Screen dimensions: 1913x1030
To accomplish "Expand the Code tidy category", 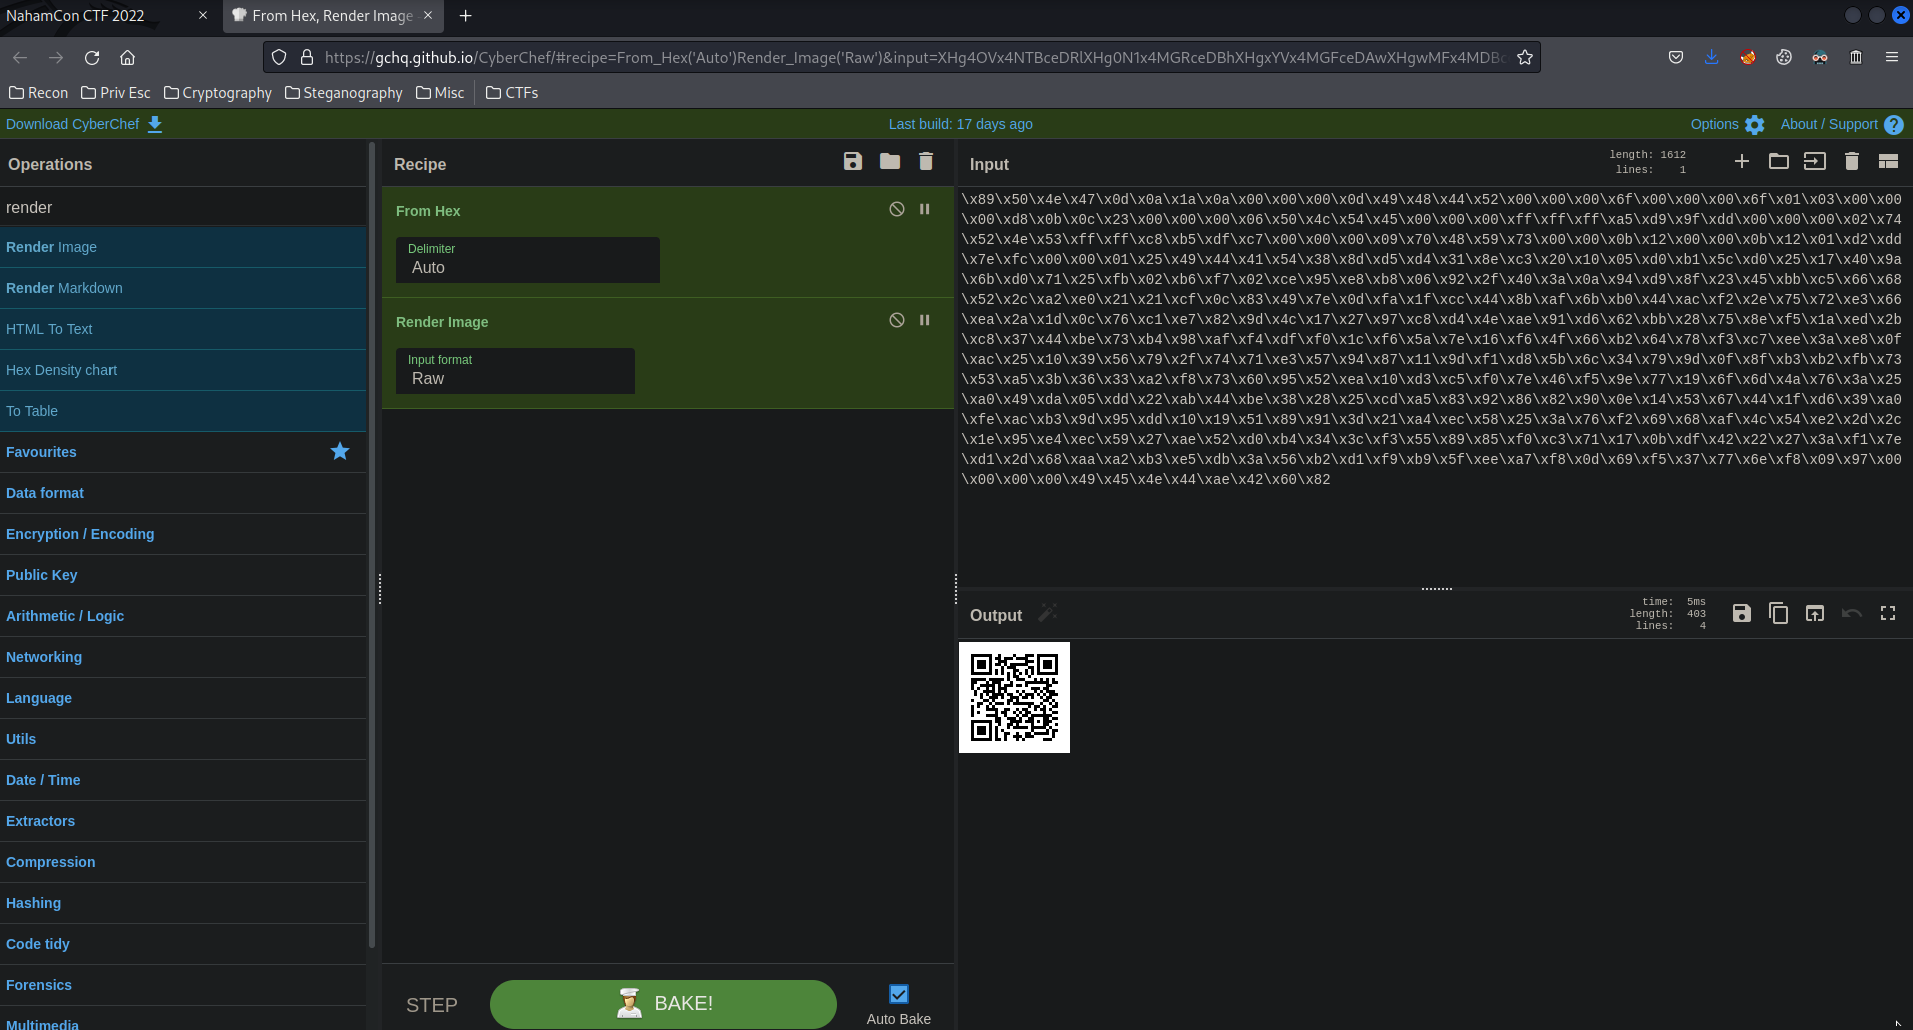I will click(x=183, y=944).
